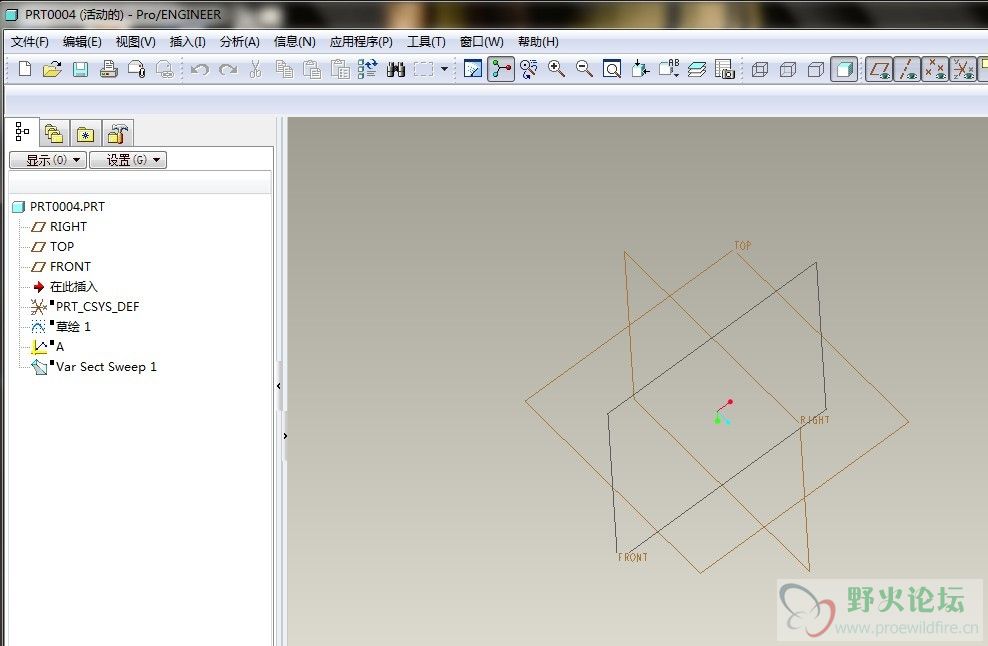This screenshot has width=988, height=646.
Task: Click the scissors Cut icon
Action: coord(255,69)
